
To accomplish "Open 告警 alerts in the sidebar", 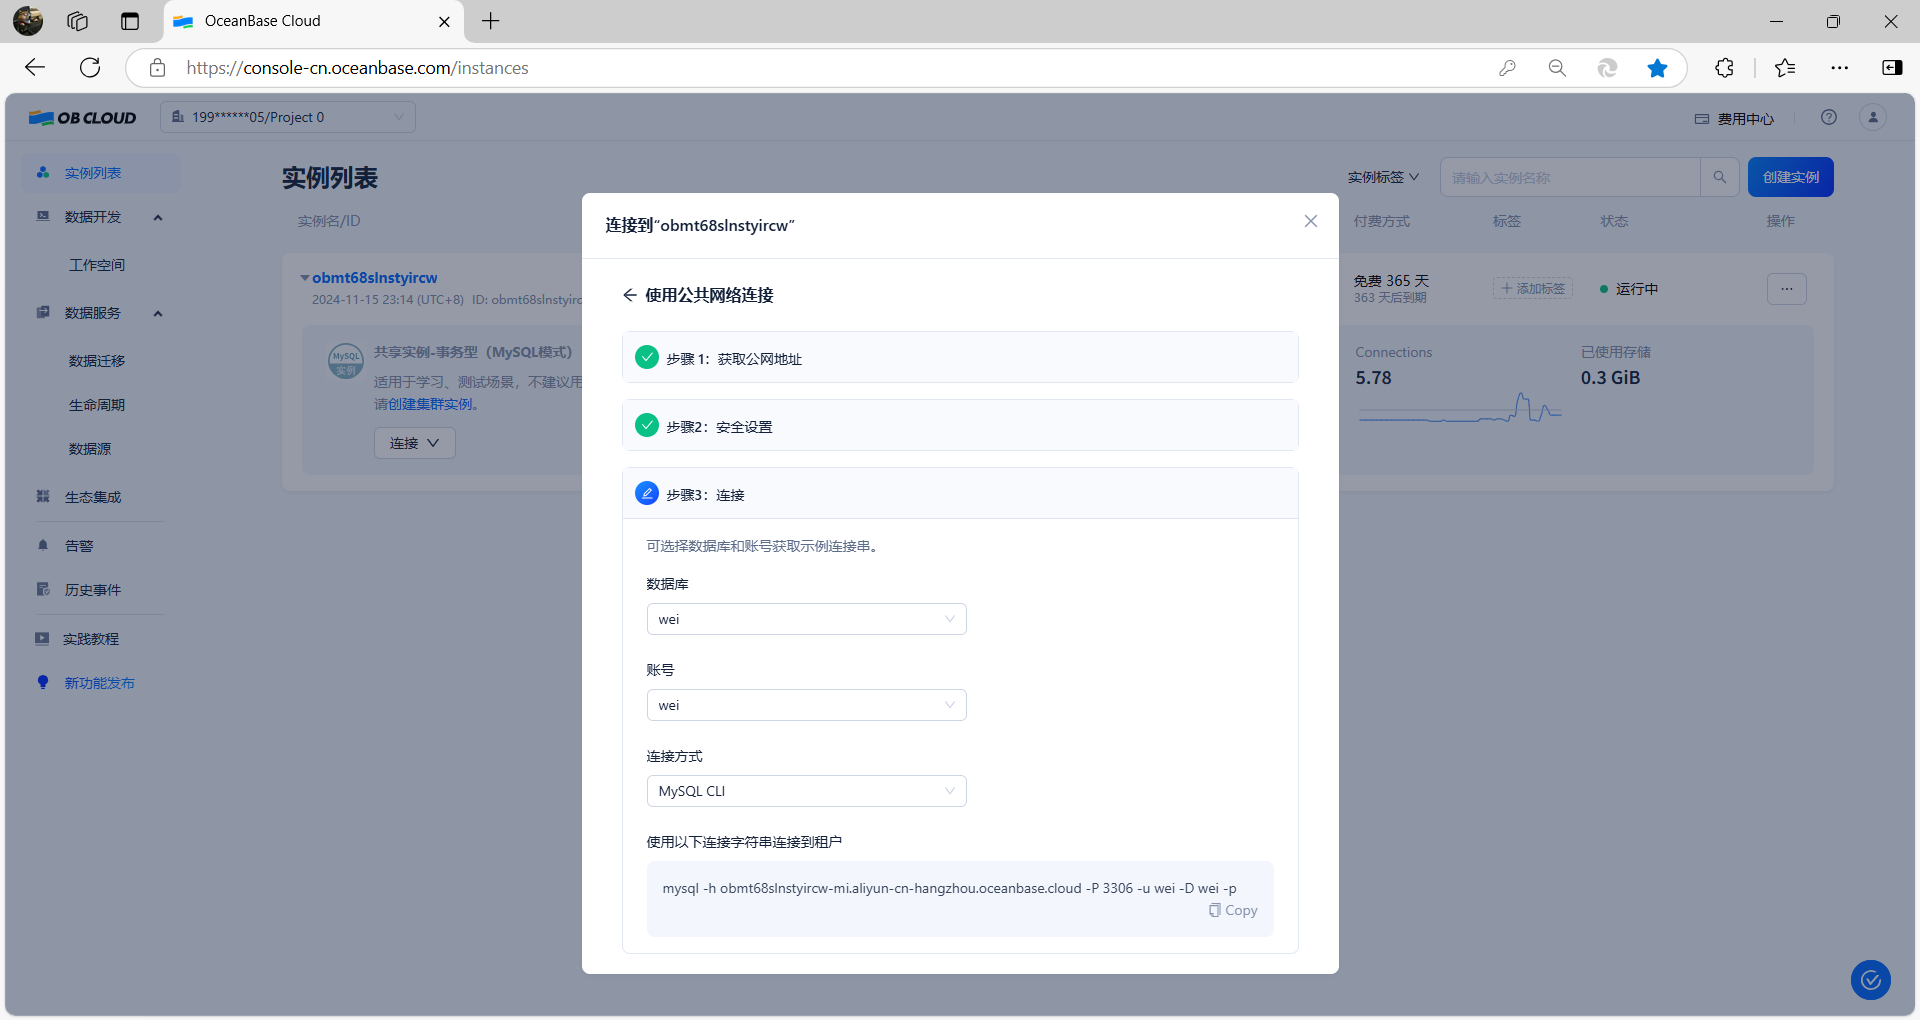I will (79, 546).
